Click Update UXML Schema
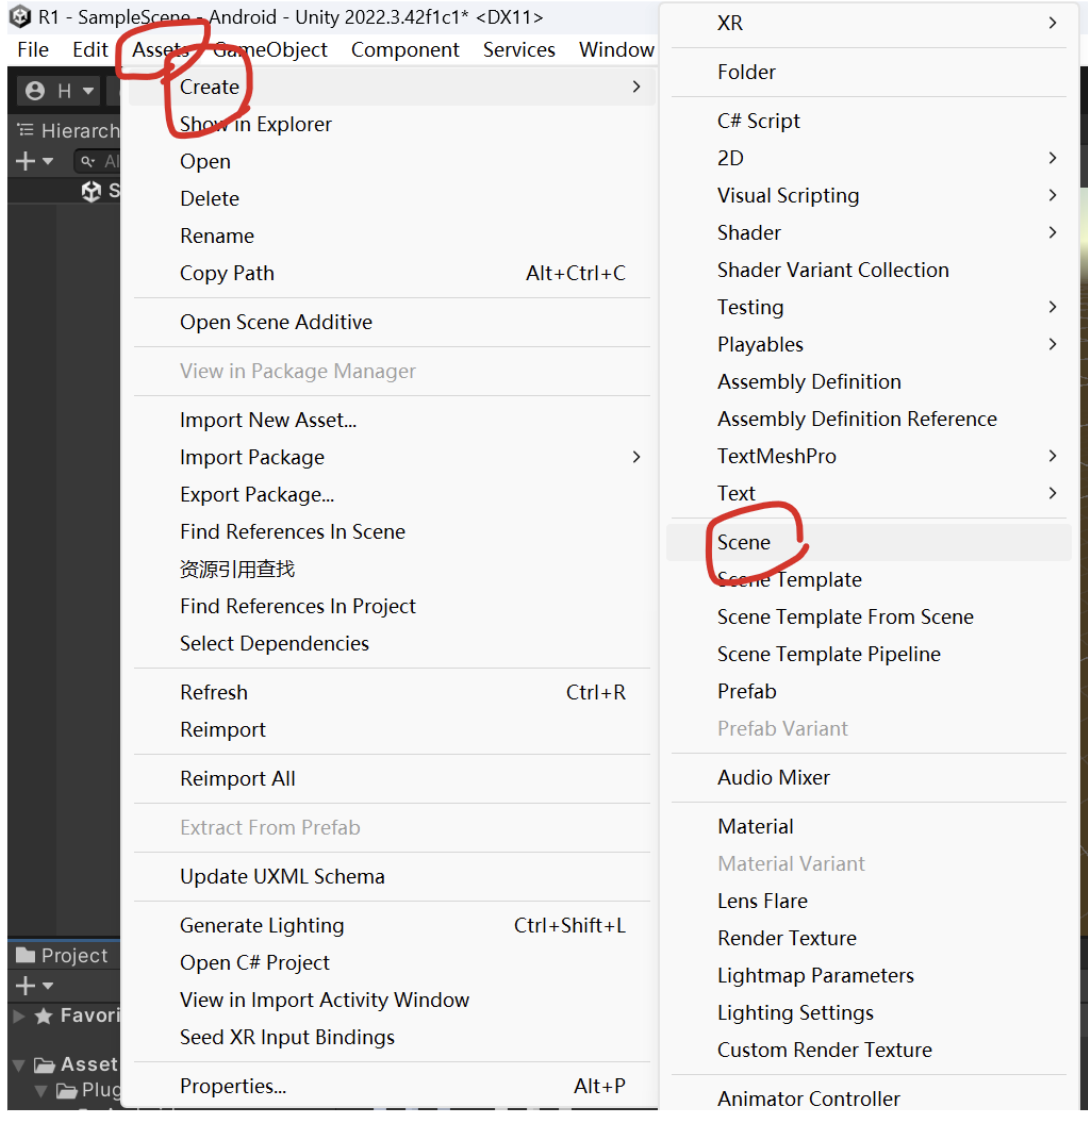This screenshot has height=1122, width=1088. pyautogui.click(x=392, y=877)
